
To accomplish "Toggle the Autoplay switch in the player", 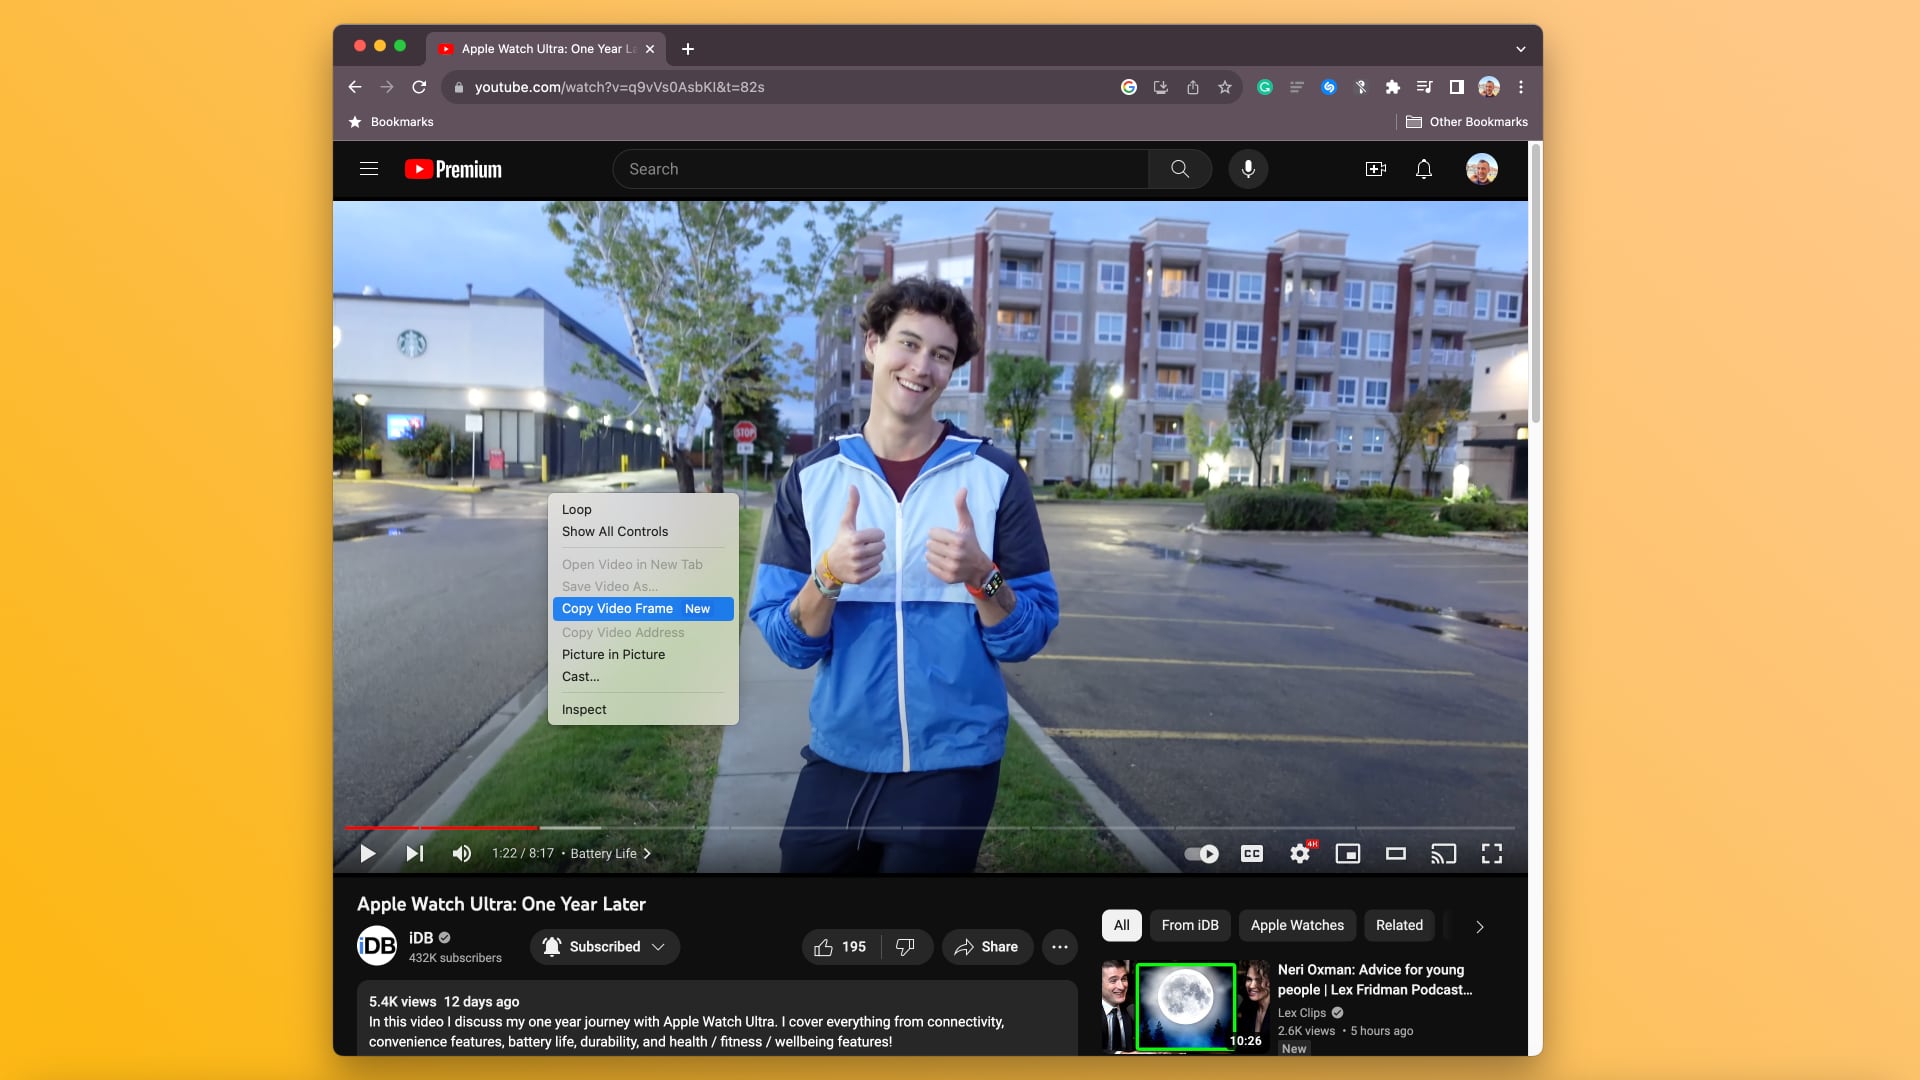I will pyautogui.click(x=1200, y=854).
